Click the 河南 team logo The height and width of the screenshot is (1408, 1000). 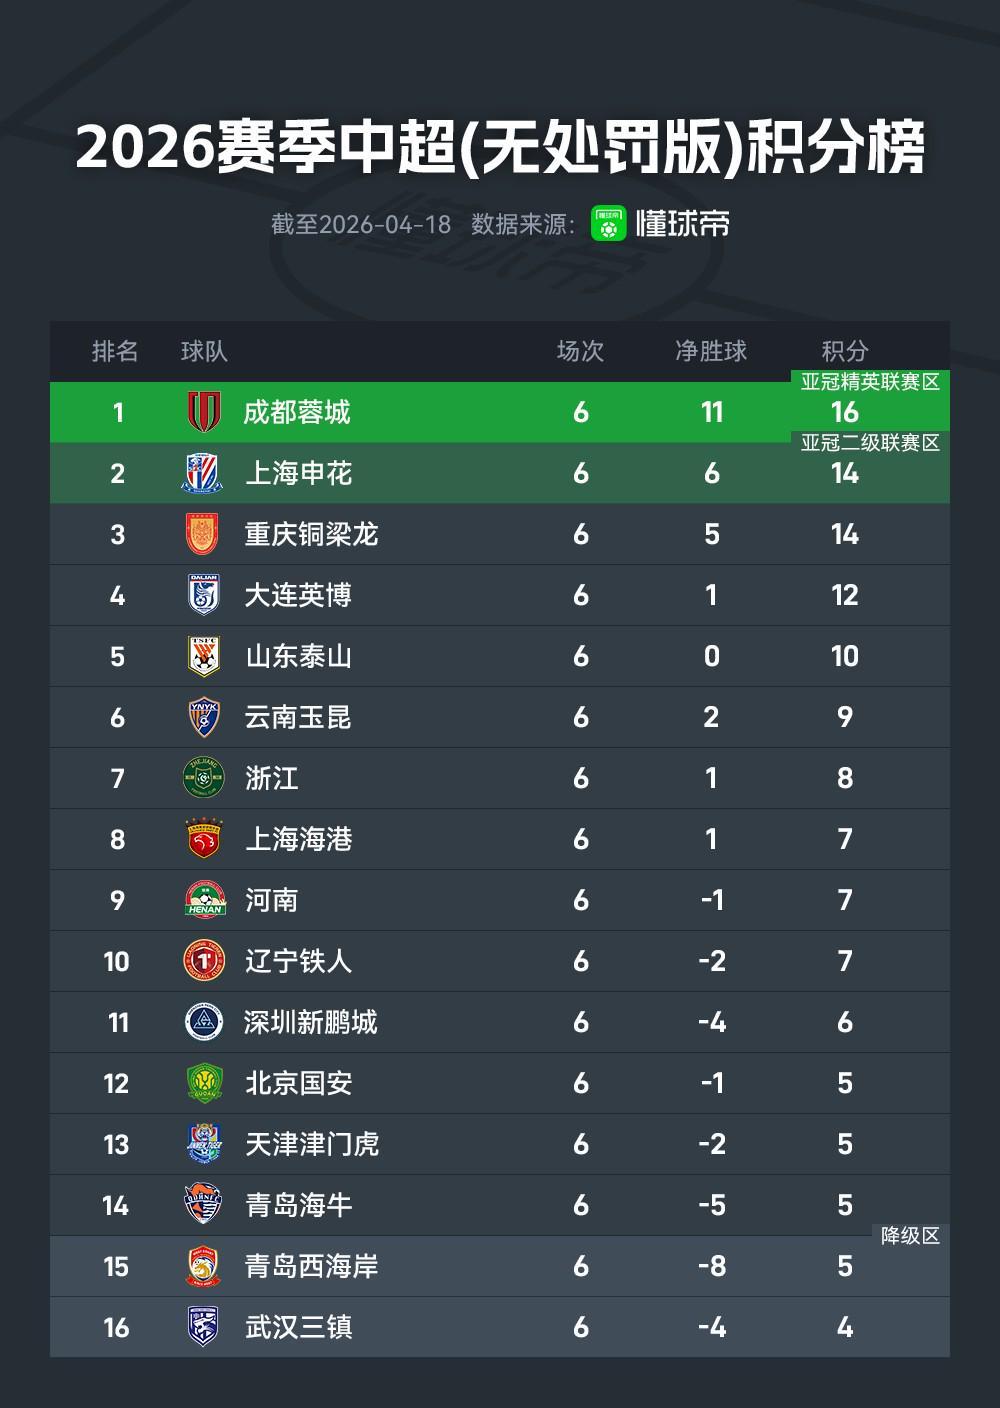203,900
